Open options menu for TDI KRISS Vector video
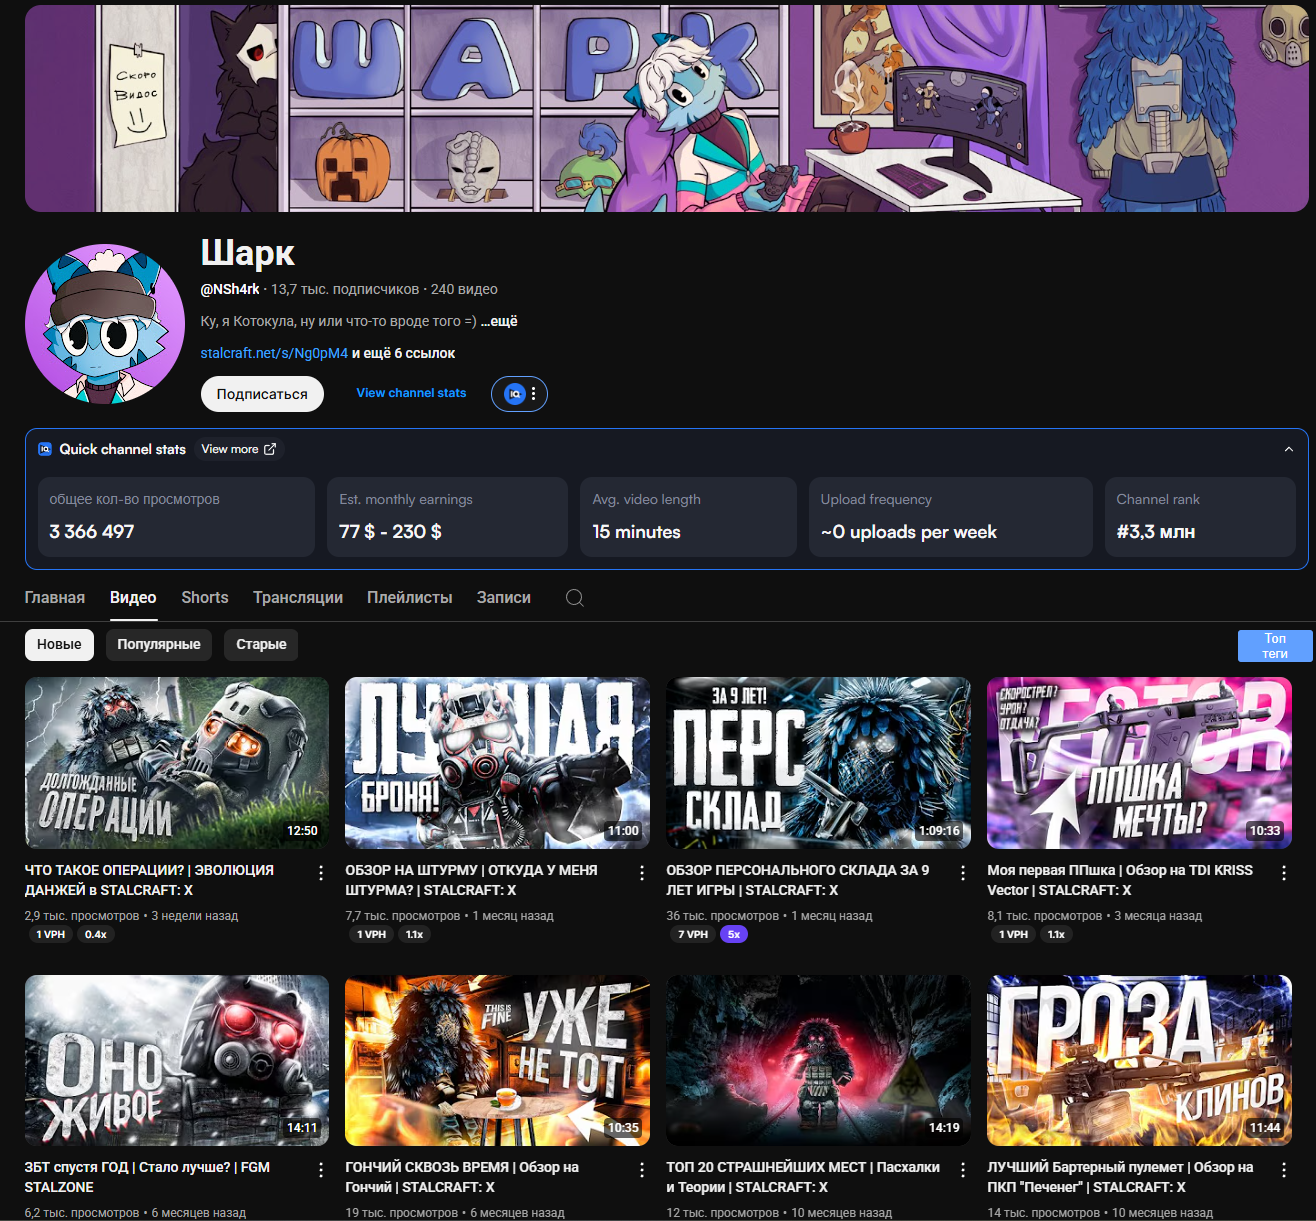This screenshot has height=1221, width=1316. click(1284, 873)
